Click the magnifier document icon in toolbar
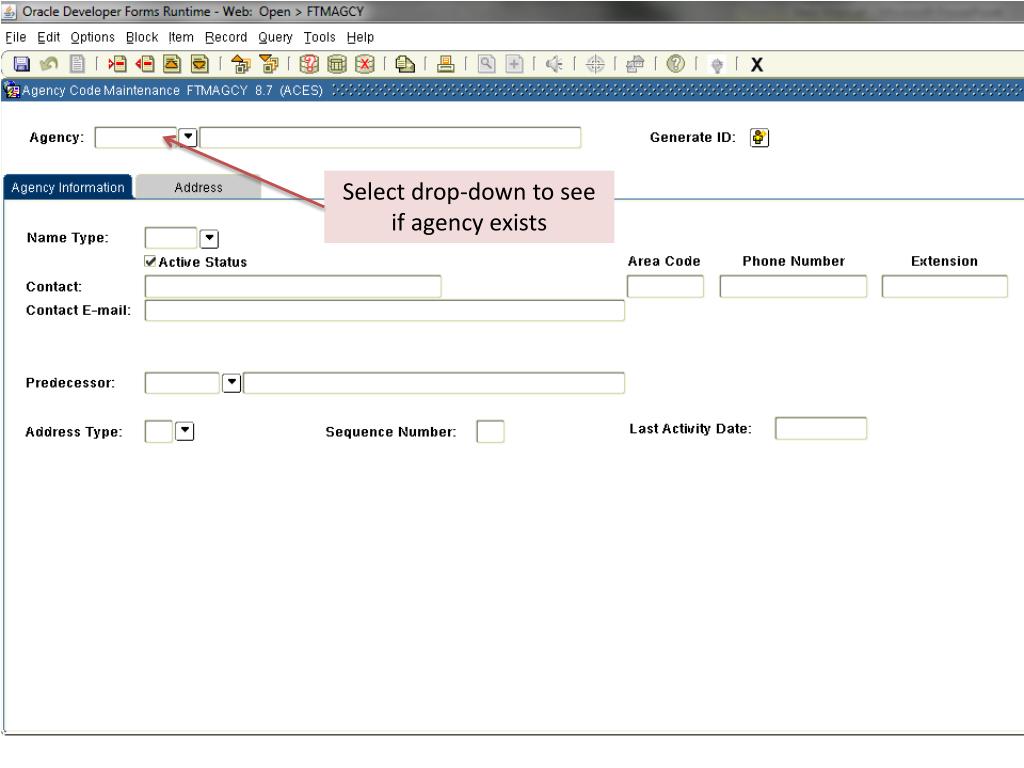The width and height of the screenshot is (1024, 768). pyautogui.click(x=487, y=64)
